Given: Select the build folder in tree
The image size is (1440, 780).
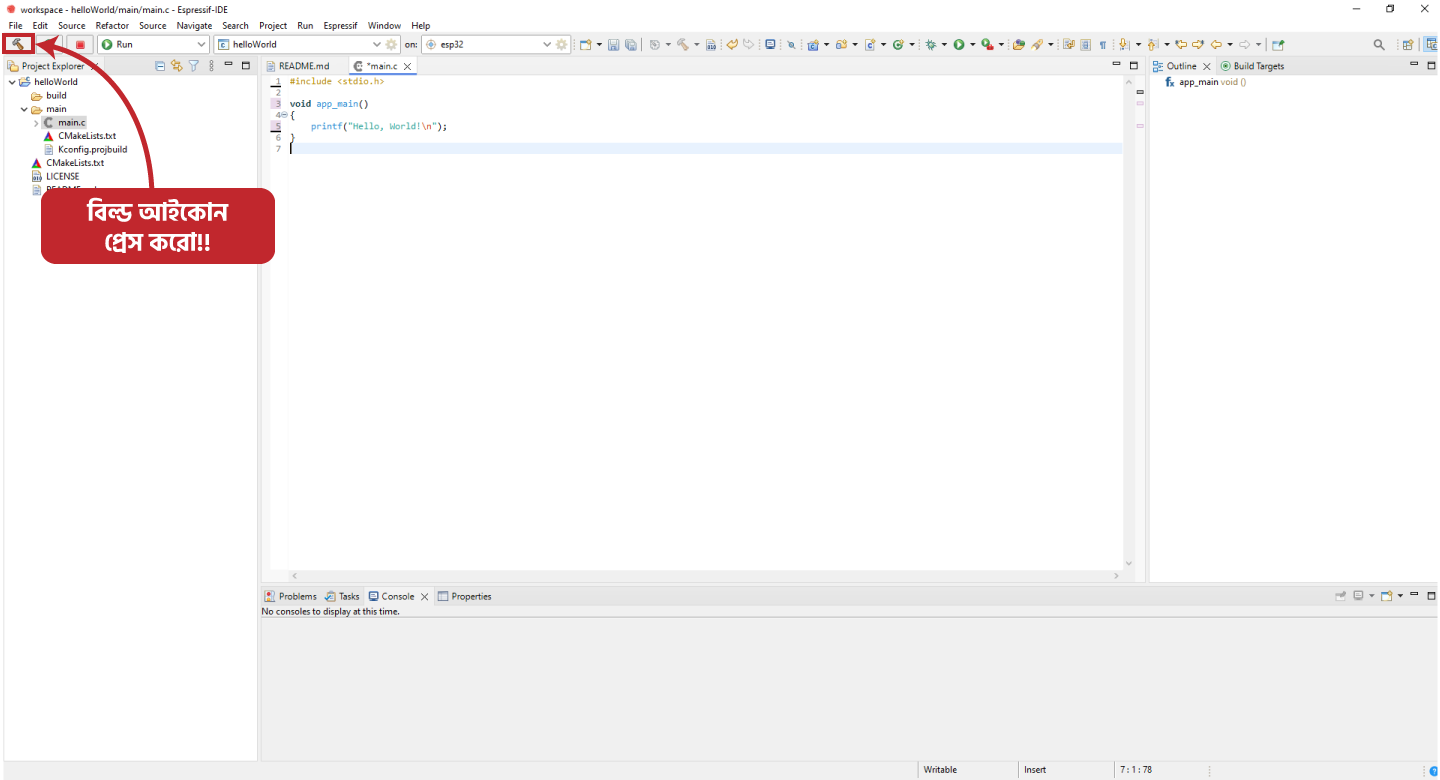Looking at the screenshot, I should pyautogui.click(x=56, y=96).
